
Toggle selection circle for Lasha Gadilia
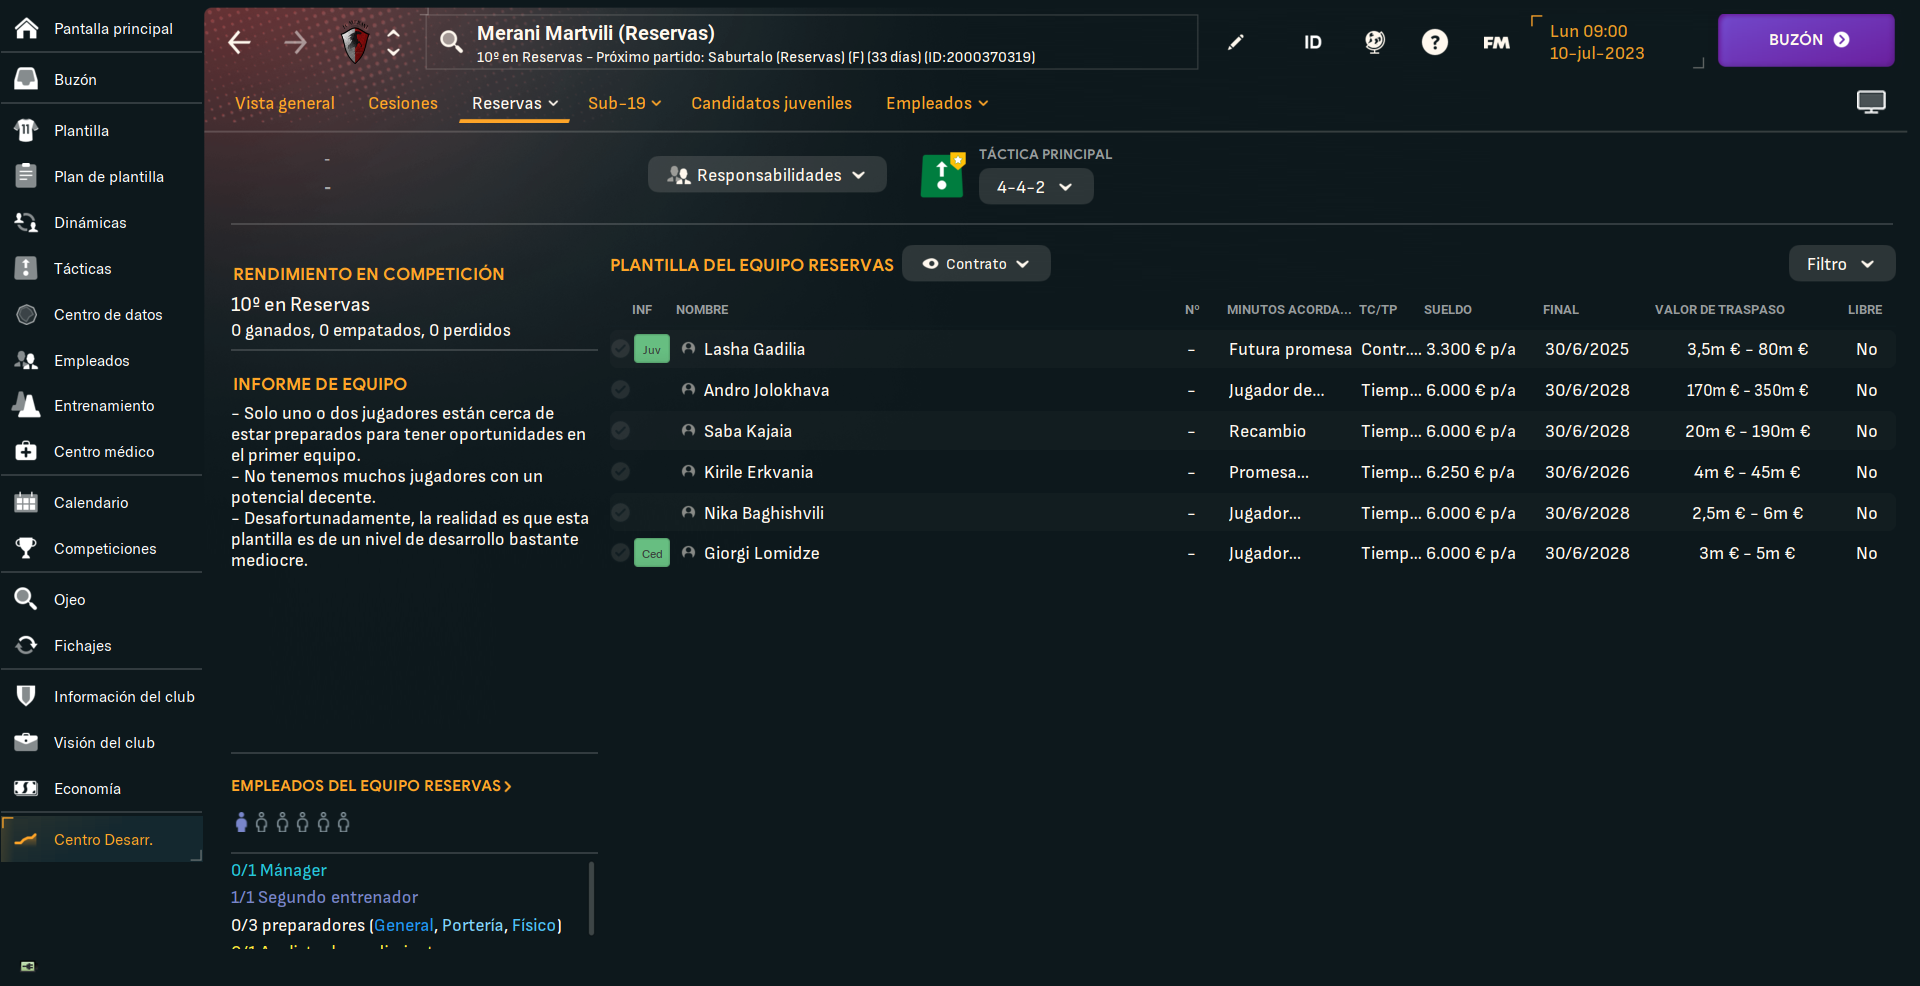[620, 348]
